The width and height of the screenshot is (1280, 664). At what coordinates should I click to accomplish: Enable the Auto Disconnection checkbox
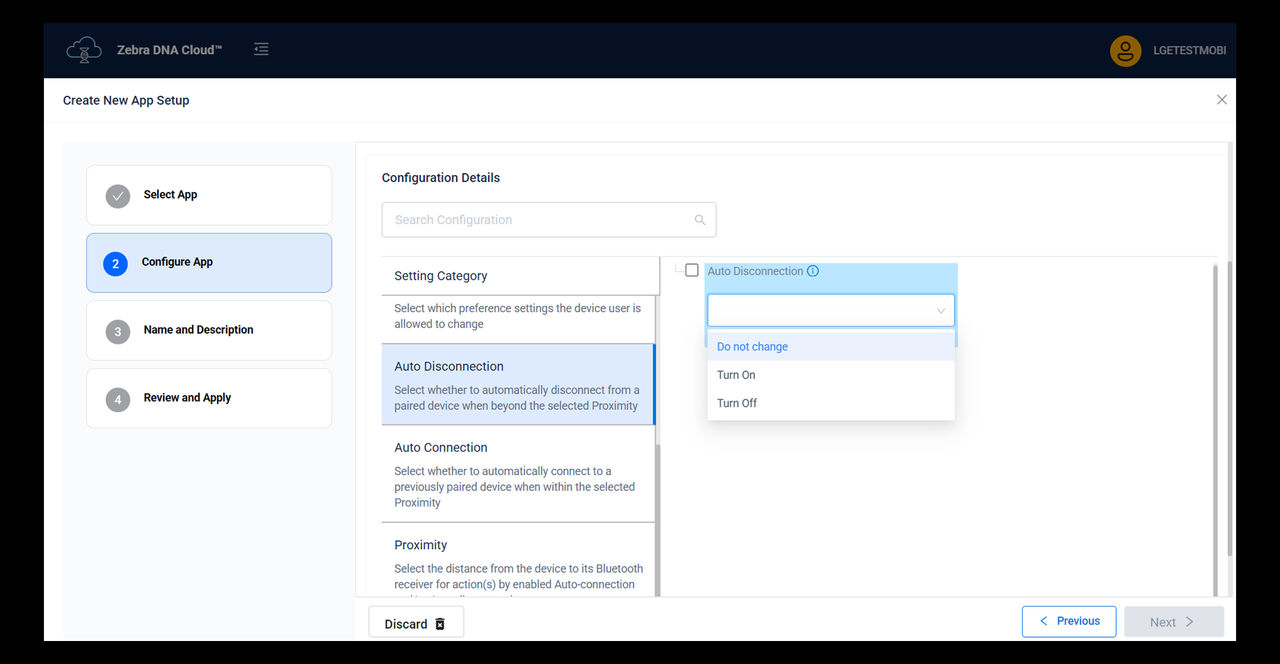tap(692, 269)
